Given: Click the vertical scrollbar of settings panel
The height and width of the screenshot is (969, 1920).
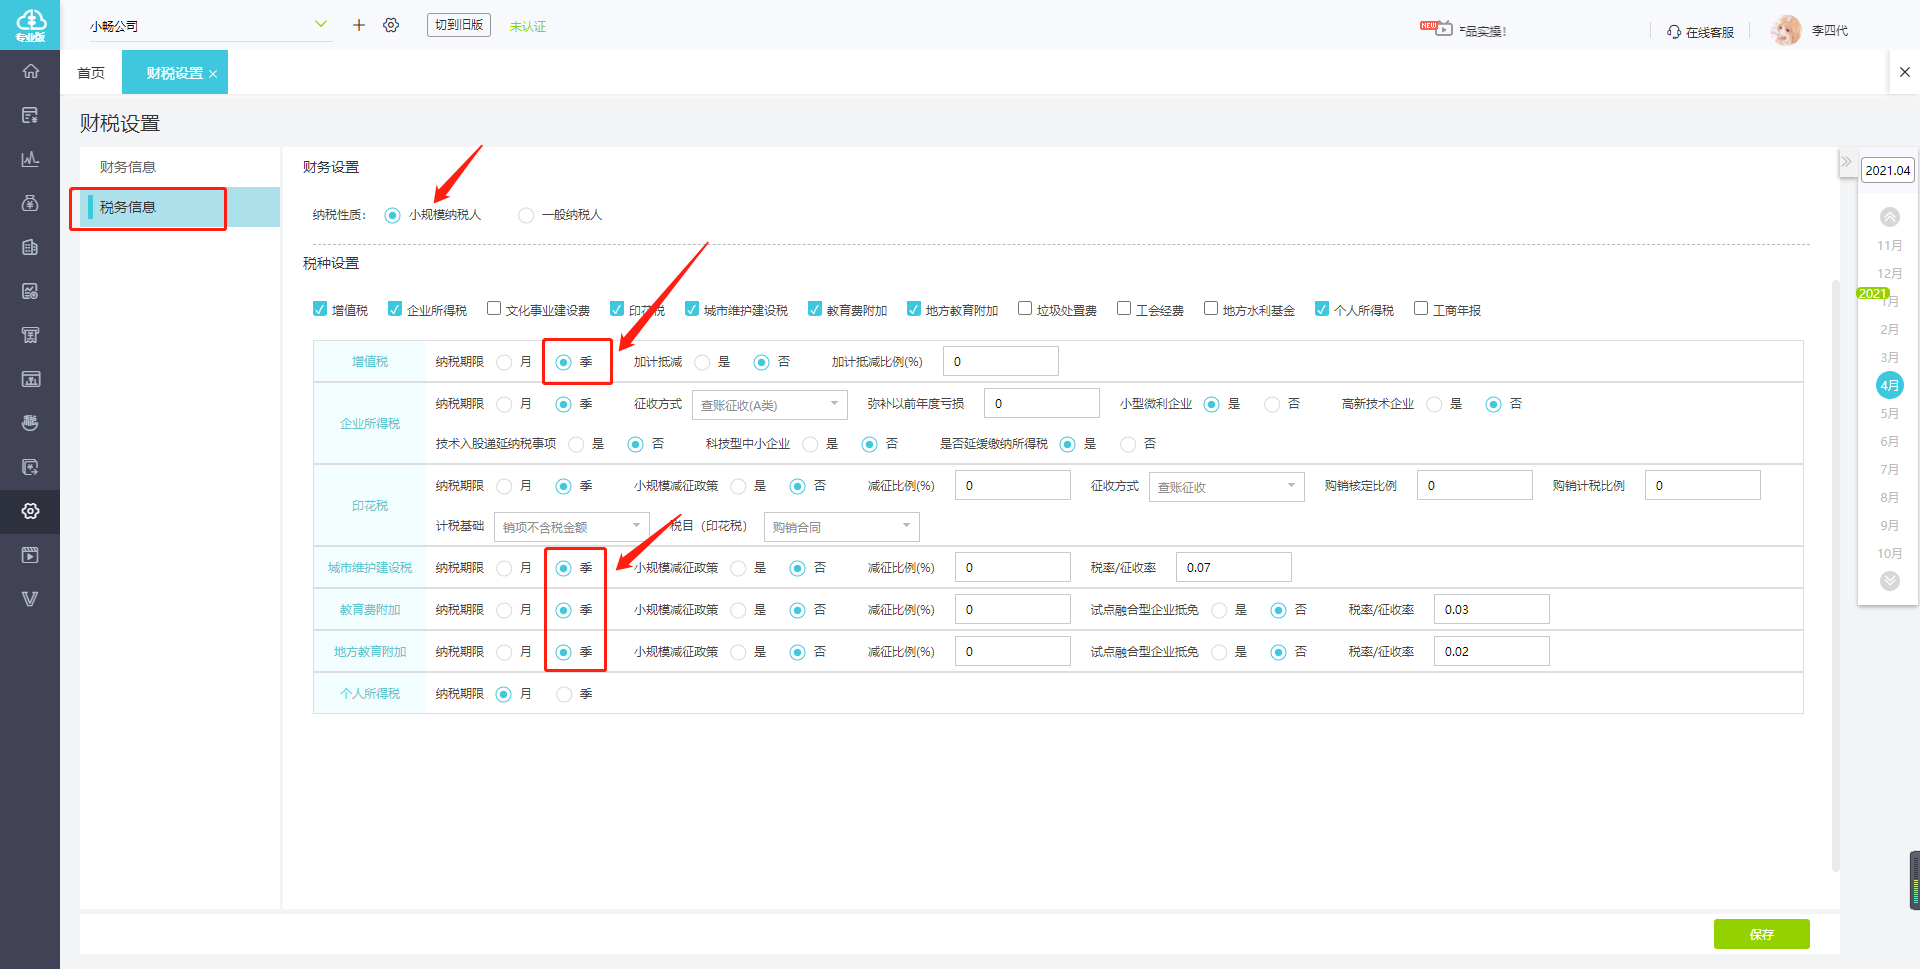Looking at the screenshot, I should [1835, 575].
